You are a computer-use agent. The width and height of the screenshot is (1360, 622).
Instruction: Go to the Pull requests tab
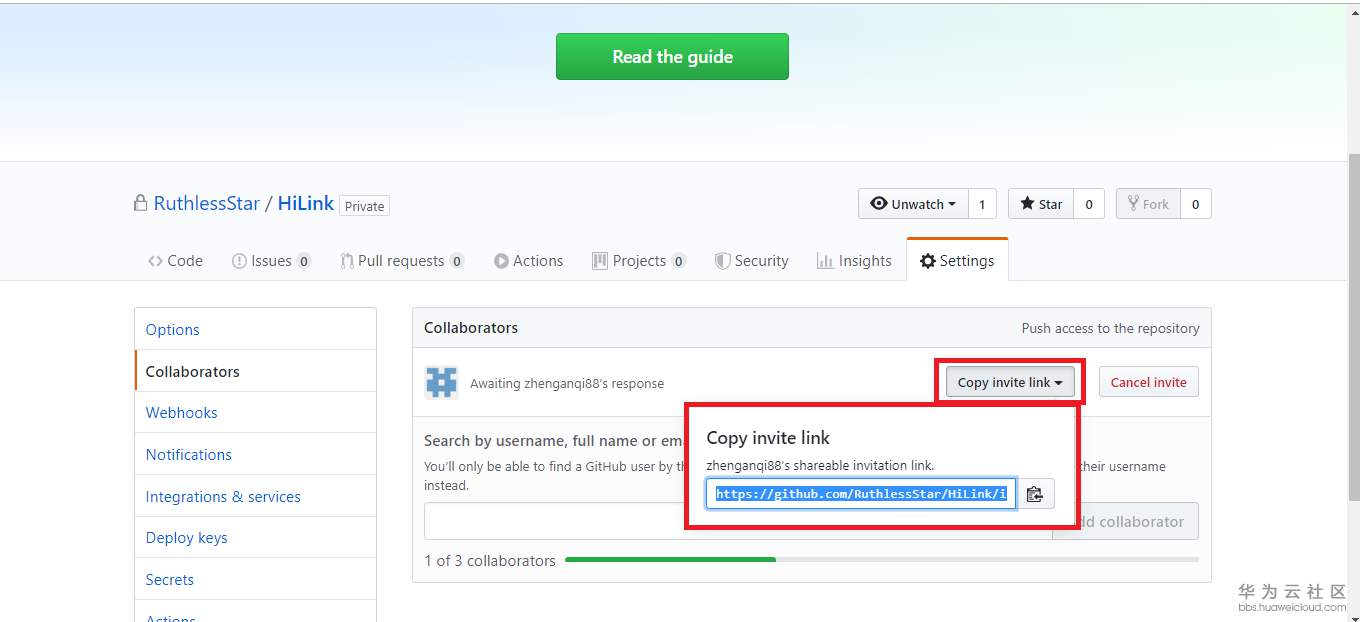[401, 261]
